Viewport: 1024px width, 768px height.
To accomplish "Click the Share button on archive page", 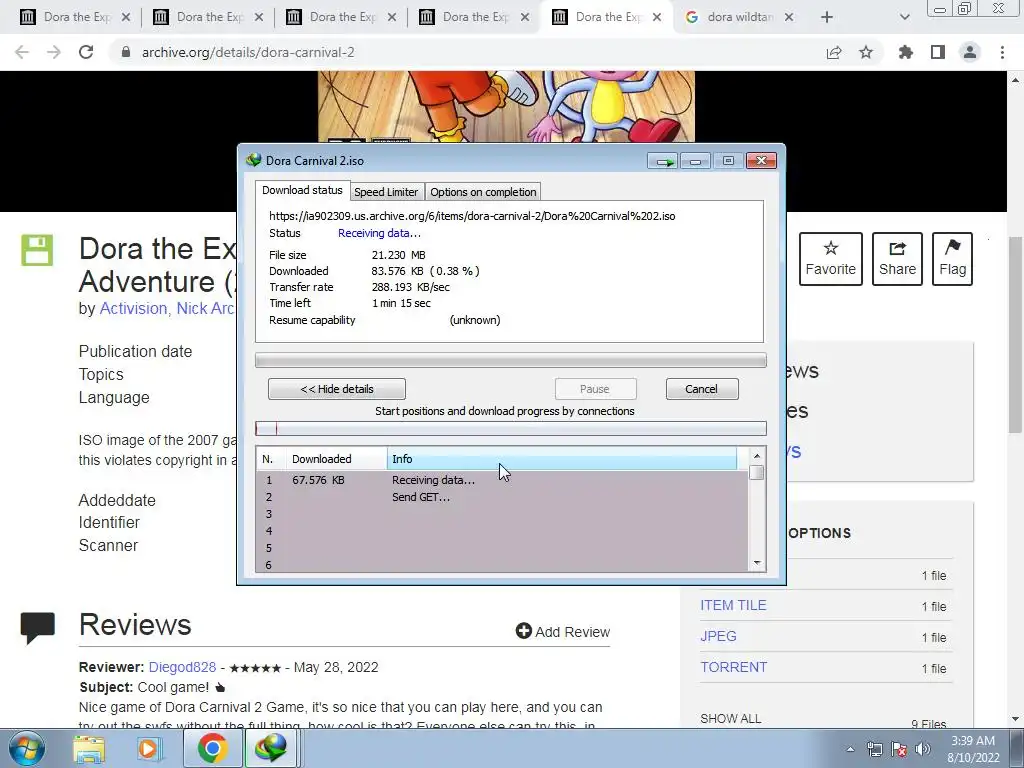I will [897, 259].
